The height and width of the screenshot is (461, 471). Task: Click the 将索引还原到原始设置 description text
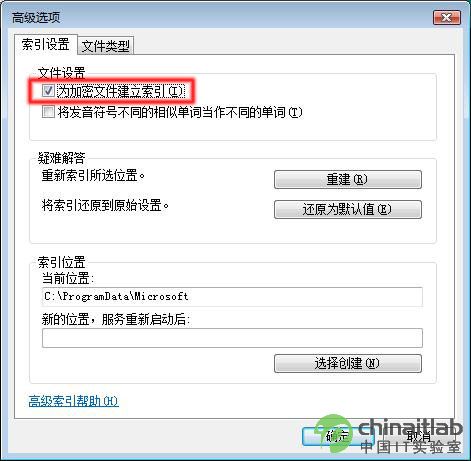point(105,205)
